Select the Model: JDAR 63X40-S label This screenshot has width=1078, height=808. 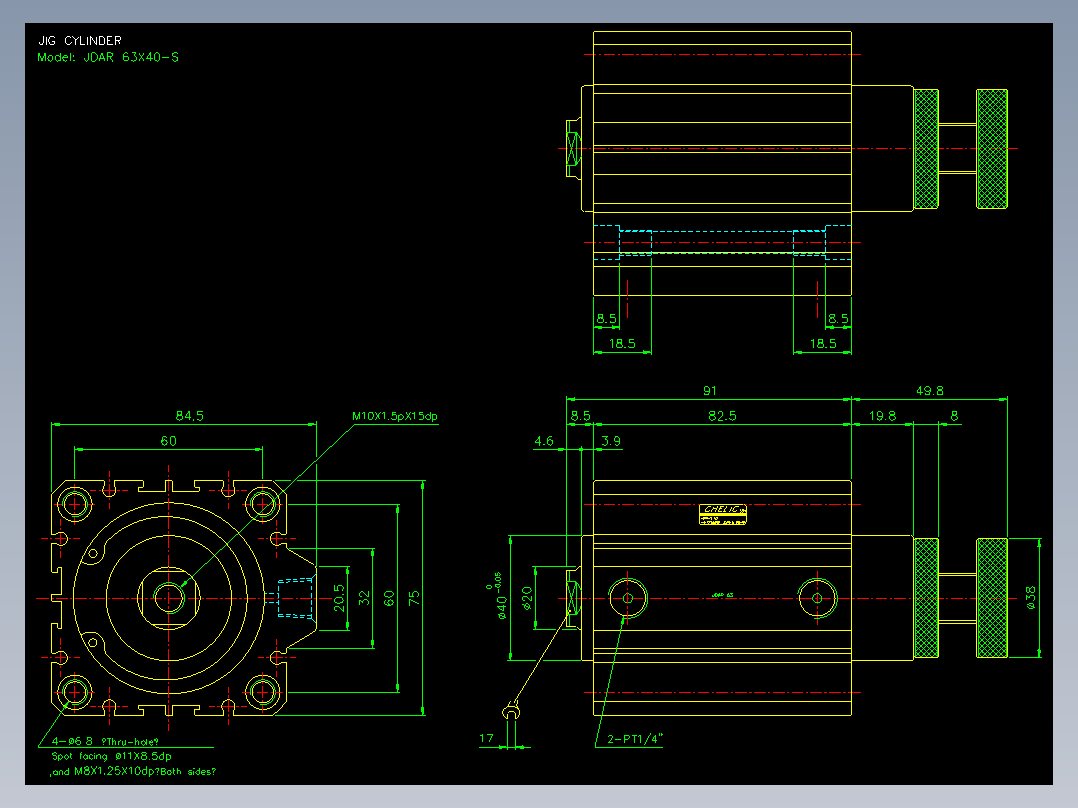[108, 57]
